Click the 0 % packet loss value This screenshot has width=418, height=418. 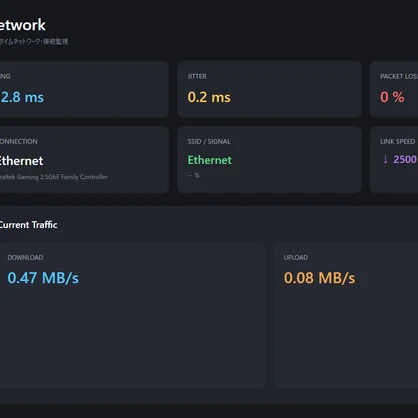pyautogui.click(x=392, y=97)
